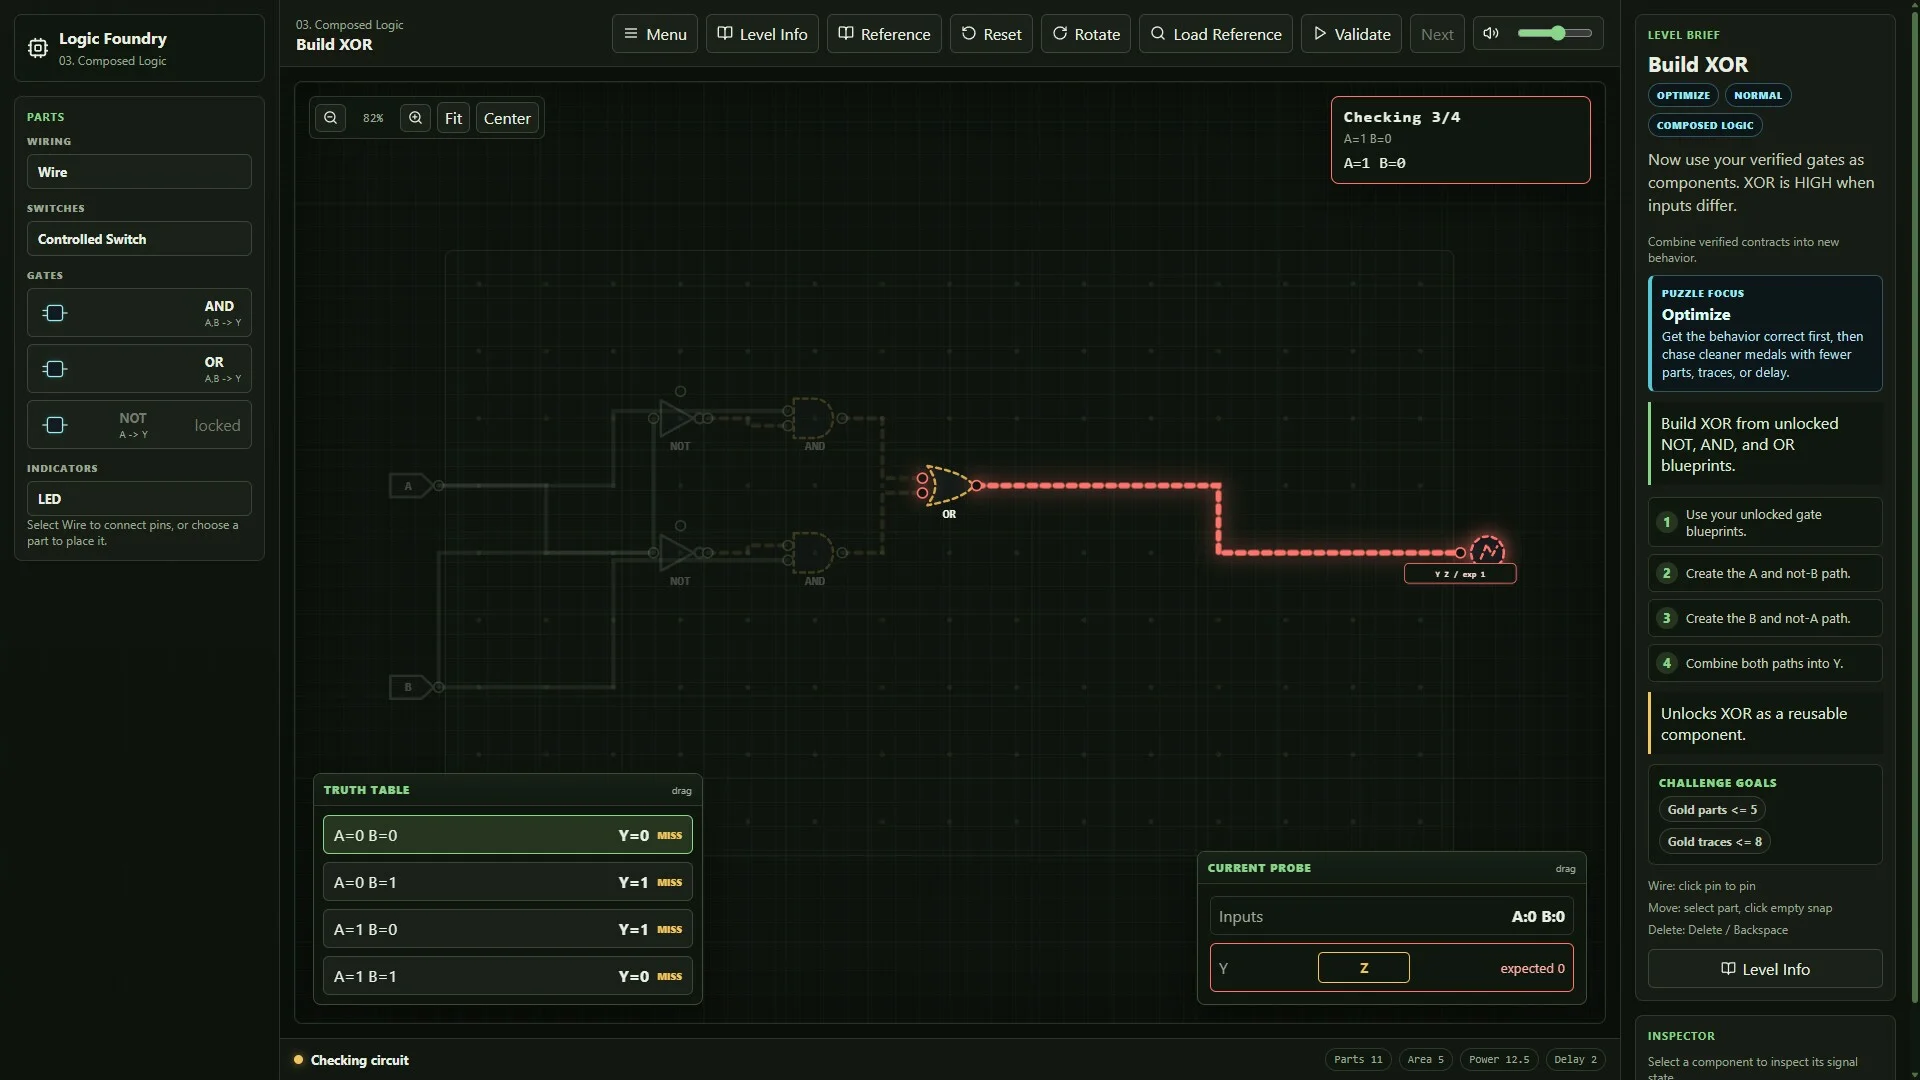Mute sound with the speaker icon
1920x1080 pixels.
coord(1490,33)
